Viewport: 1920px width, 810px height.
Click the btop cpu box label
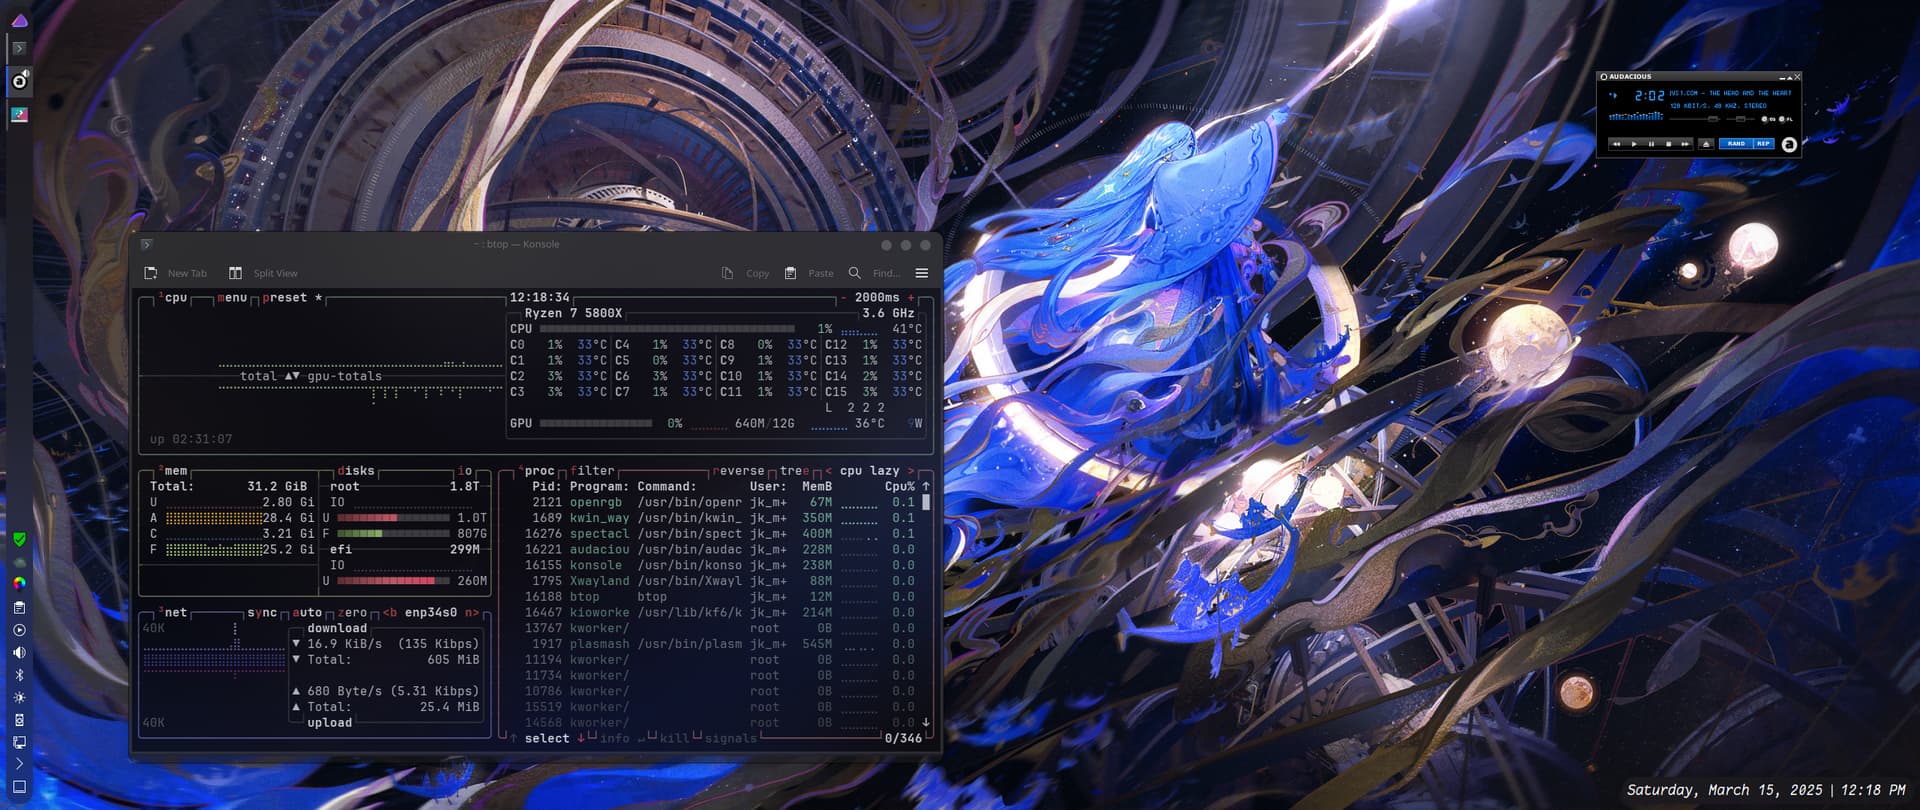tap(173, 297)
